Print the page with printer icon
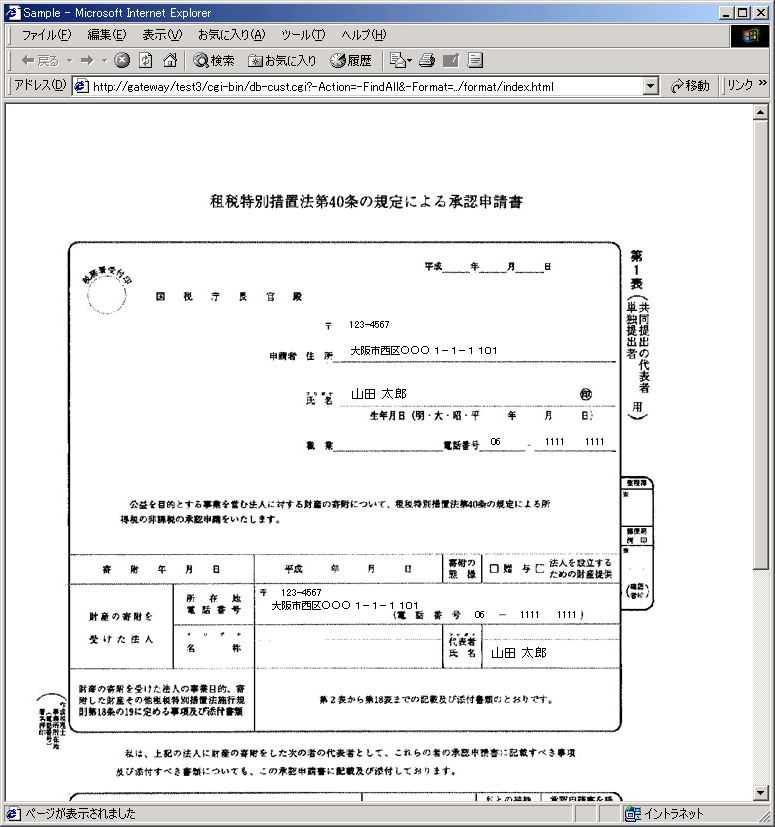 [426, 60]
